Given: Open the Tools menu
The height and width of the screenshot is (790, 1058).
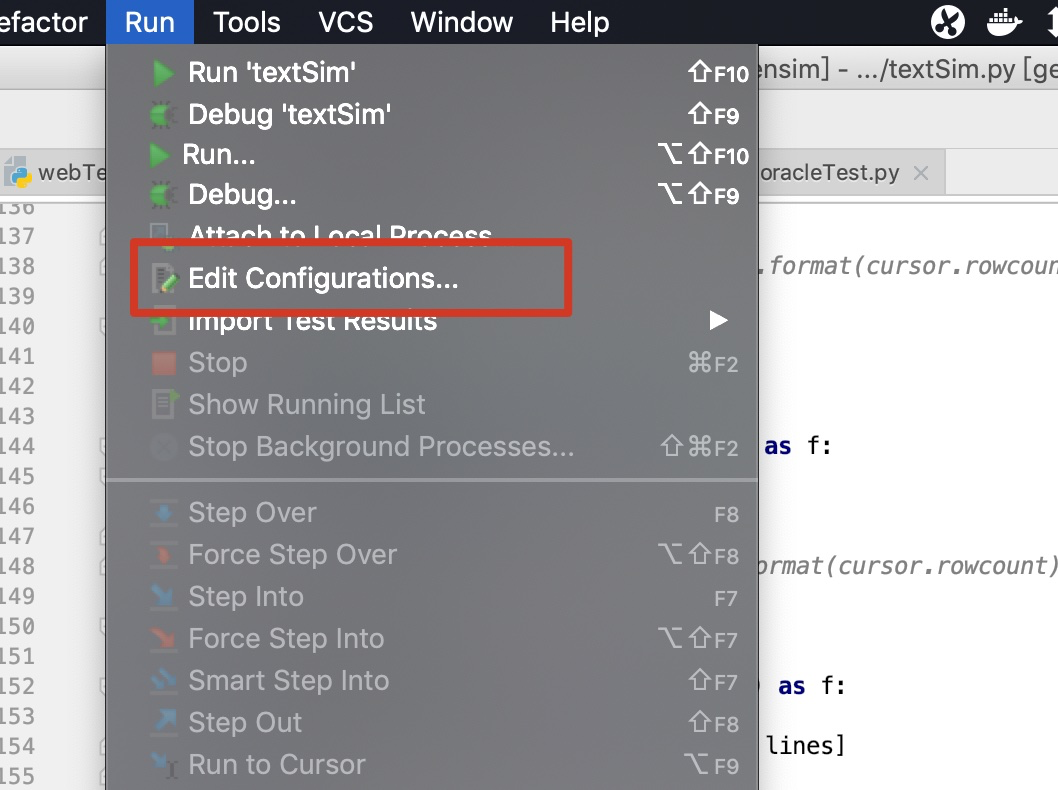Looking at the screenshot, I should point(245,22).
